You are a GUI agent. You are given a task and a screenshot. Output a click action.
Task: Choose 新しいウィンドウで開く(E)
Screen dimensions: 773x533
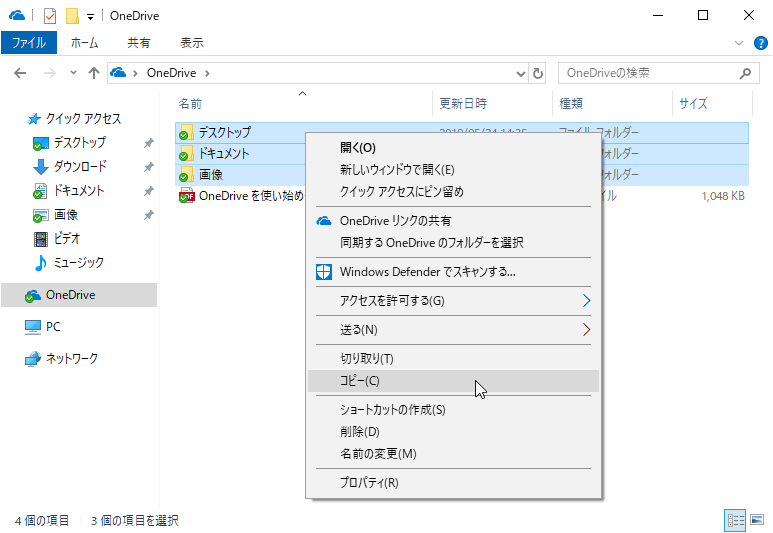click(x=453, y=170)
